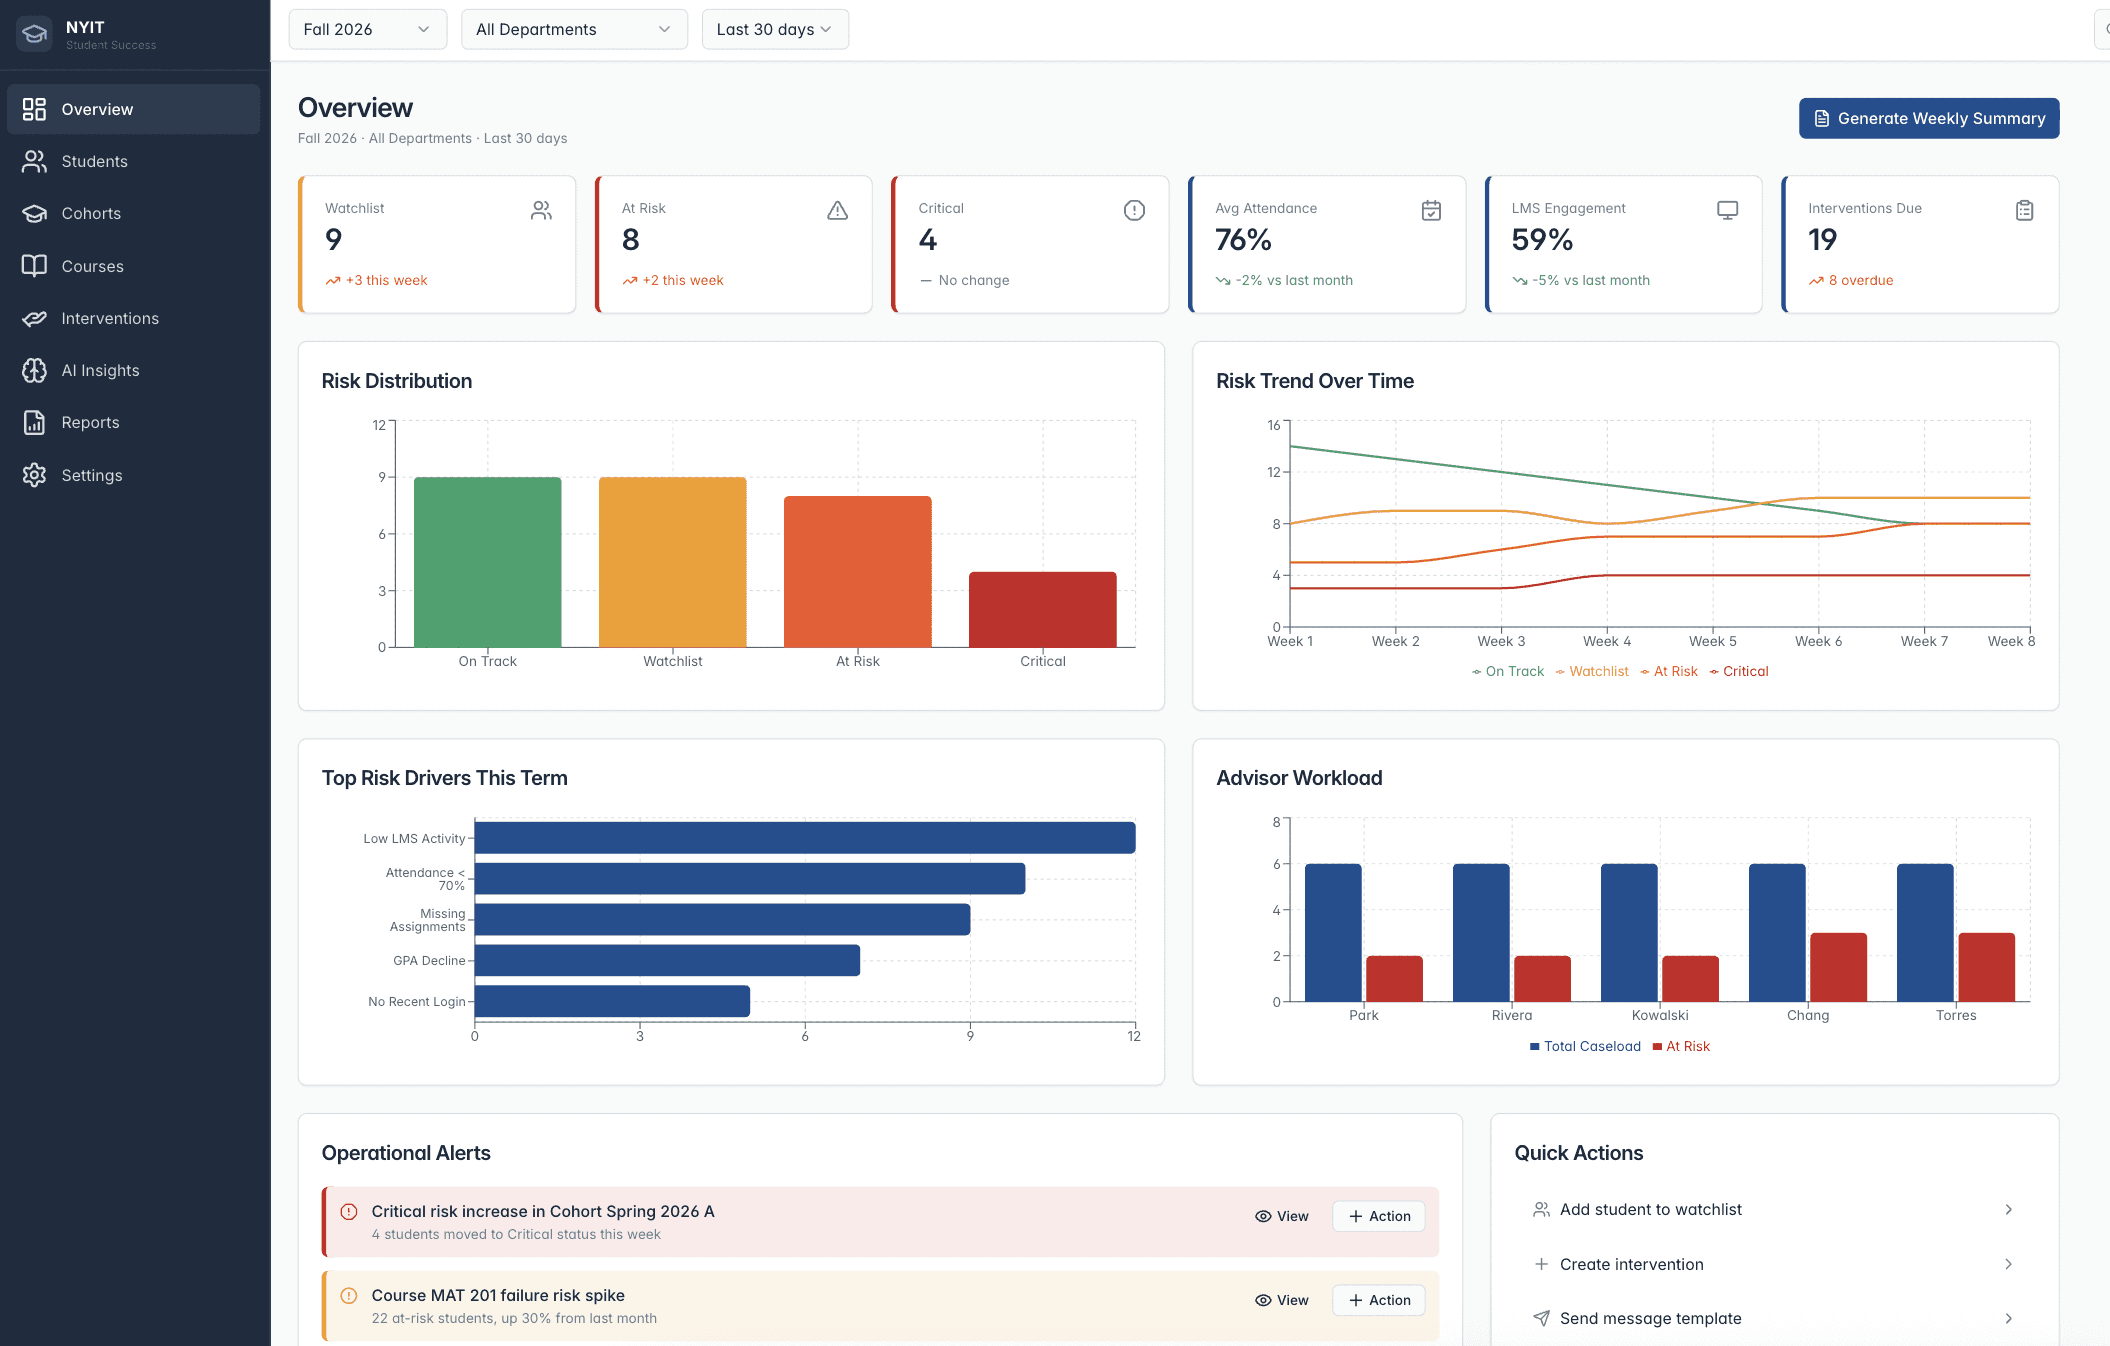
Task: Click the Avg Attendance calendar icon
Action: coord(1431,210)
